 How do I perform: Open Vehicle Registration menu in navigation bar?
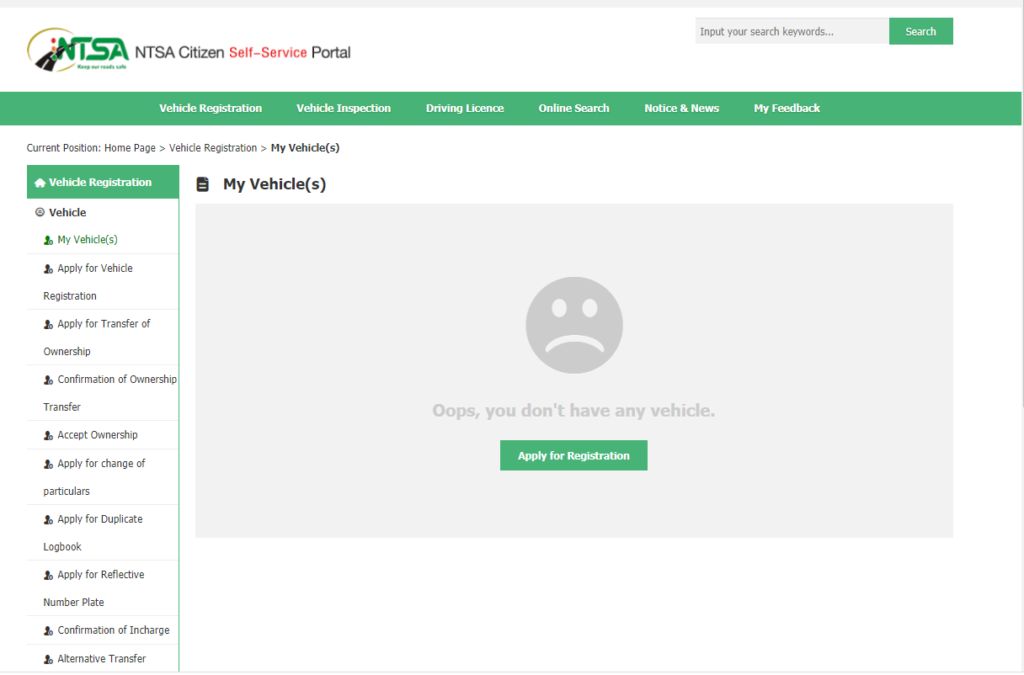click(210, 108)
